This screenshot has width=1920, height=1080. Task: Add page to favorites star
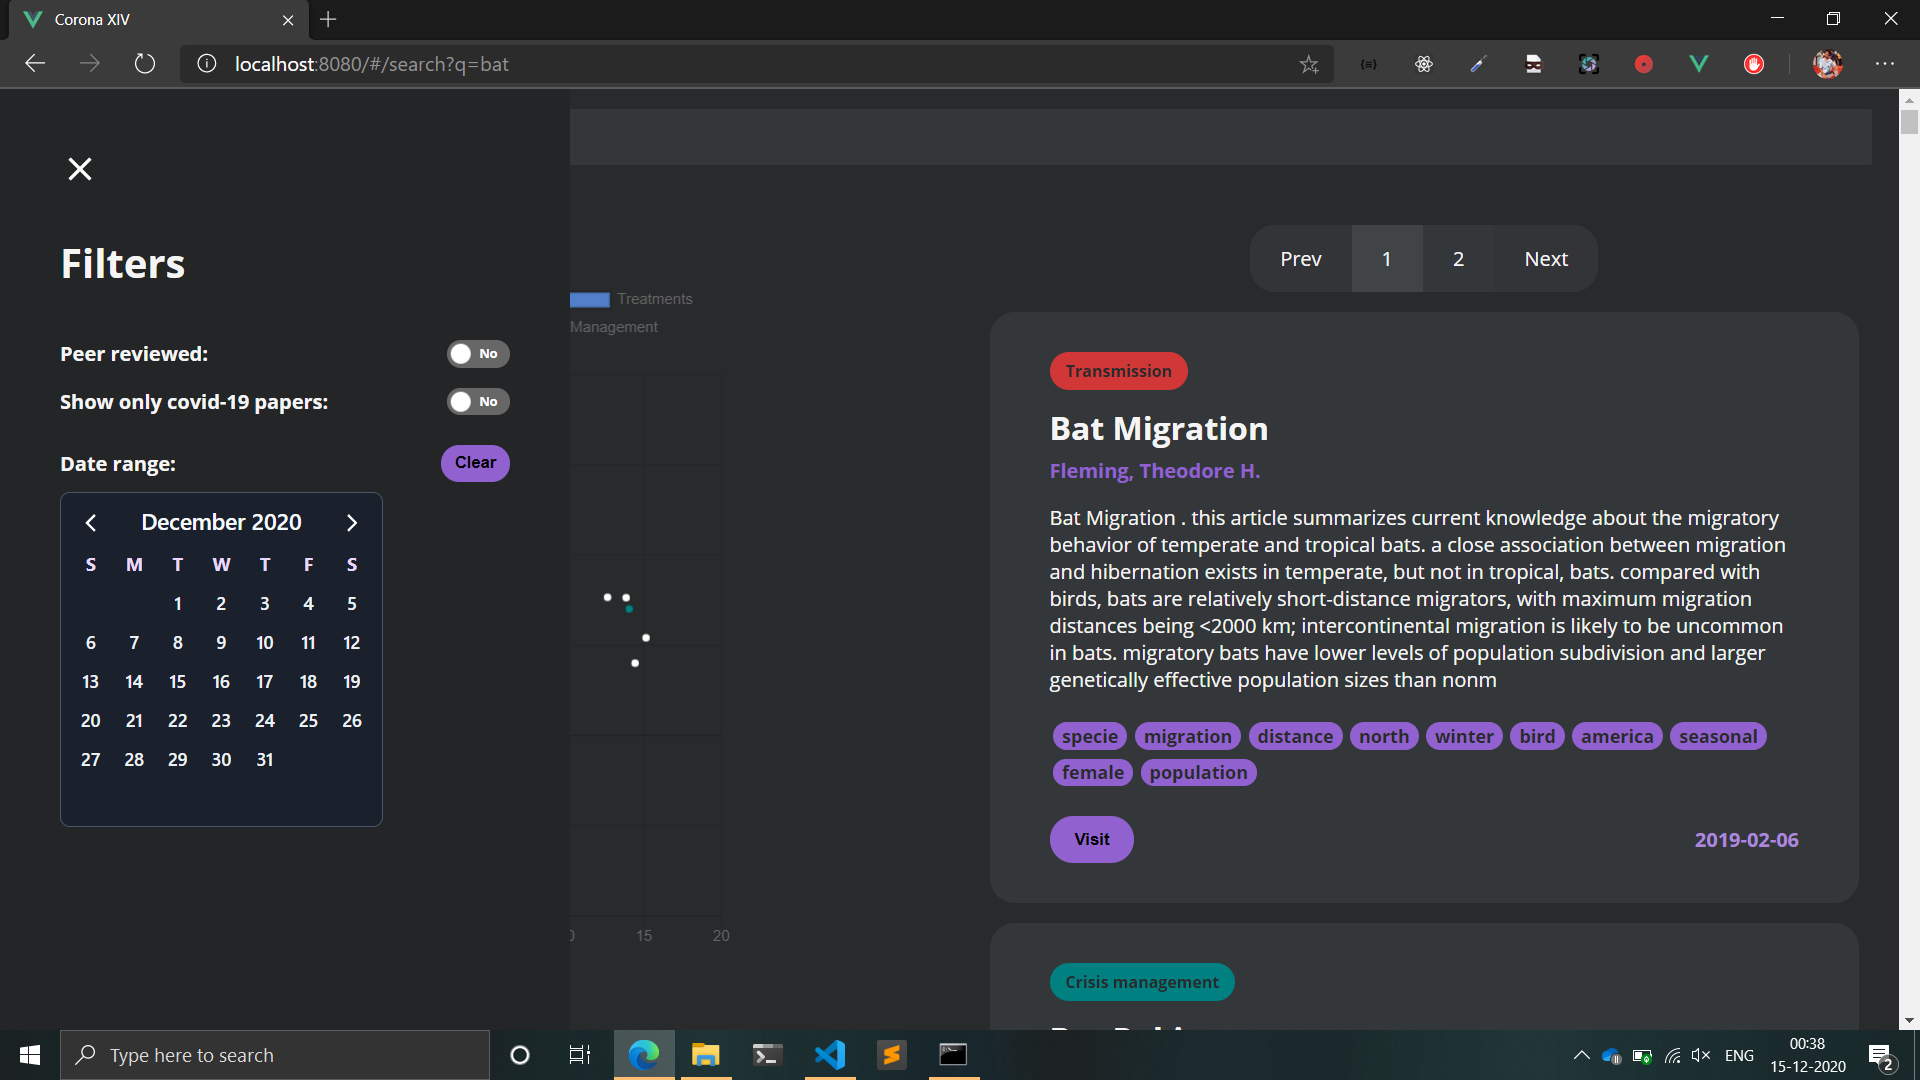point(1309,65)
